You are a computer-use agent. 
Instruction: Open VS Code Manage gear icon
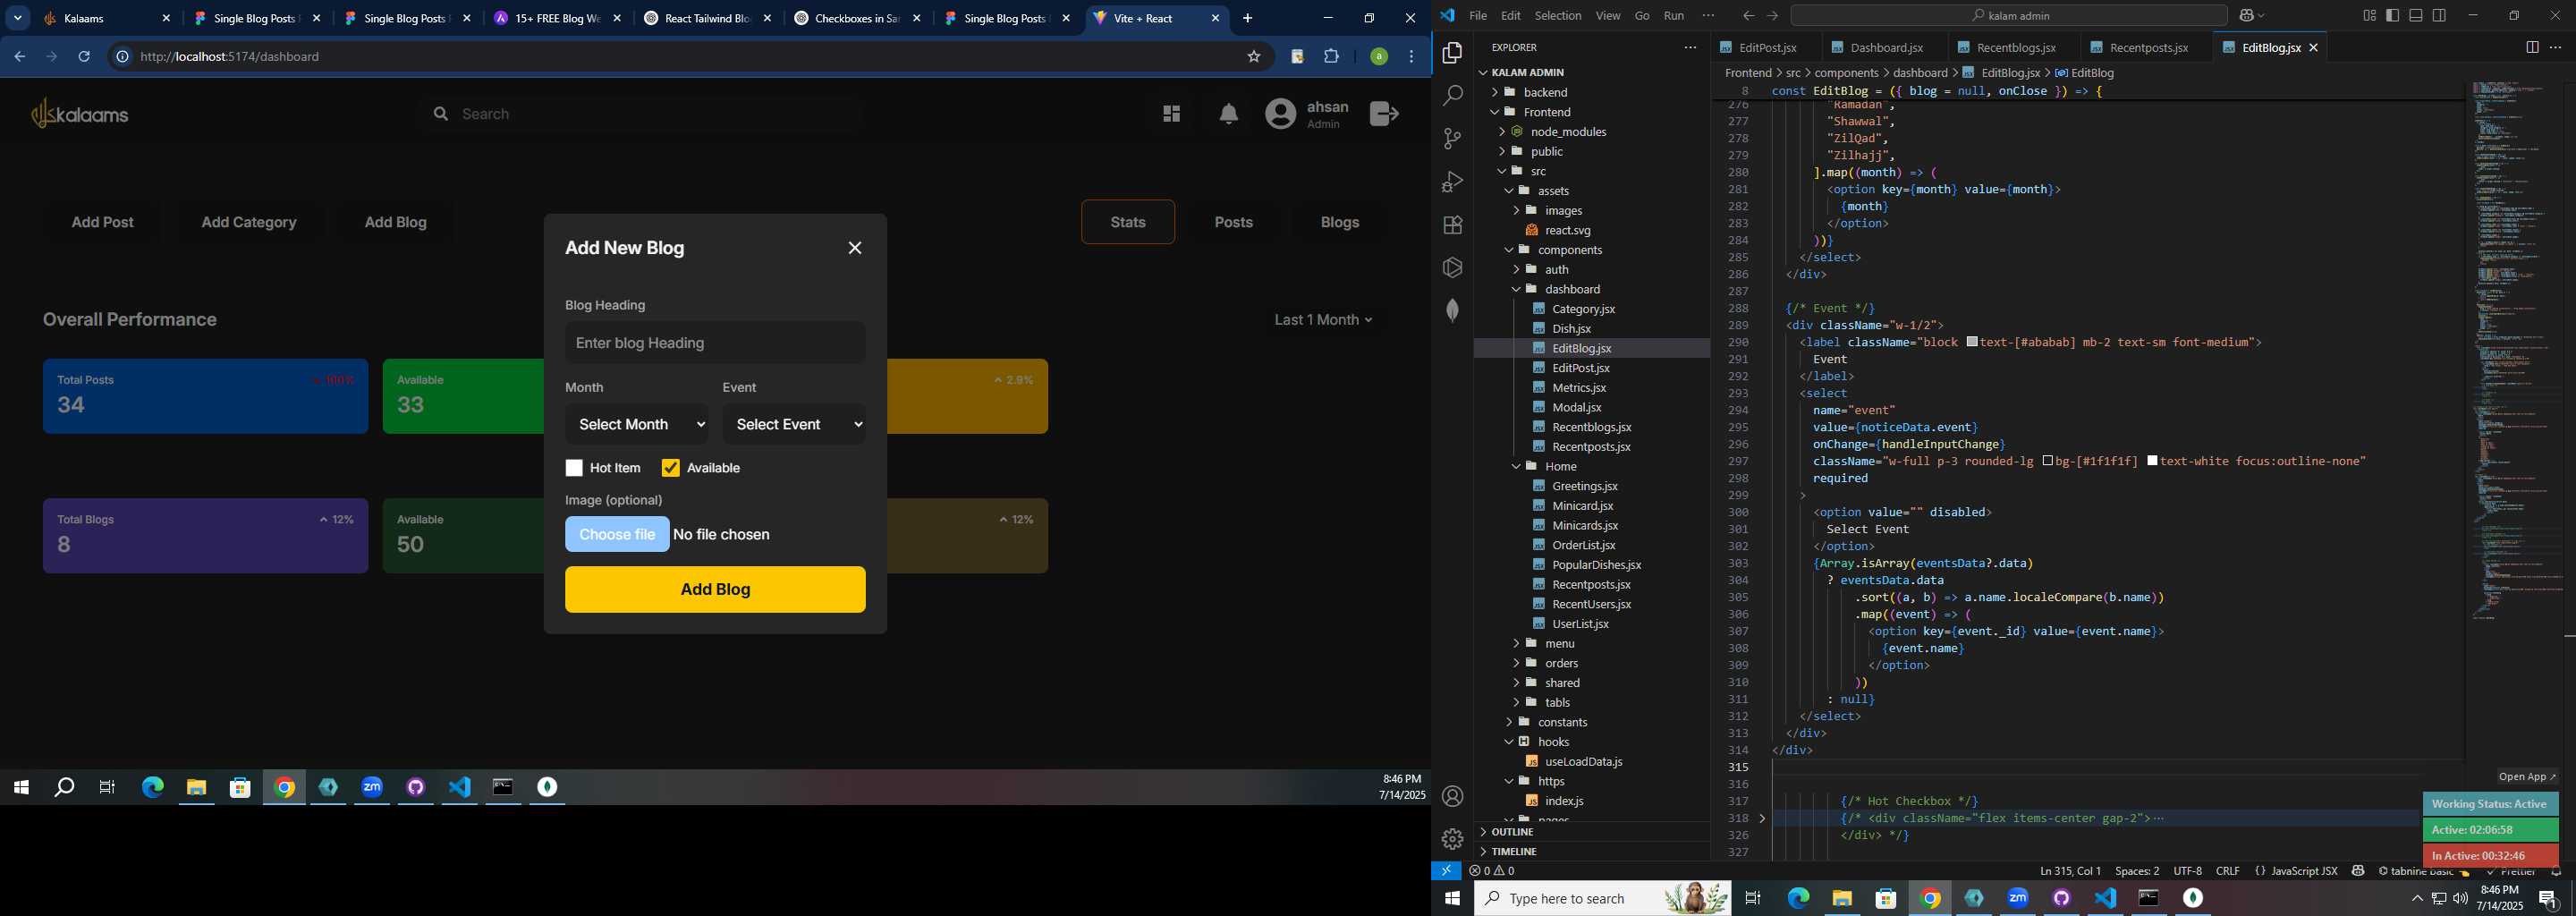(1453, 839)
